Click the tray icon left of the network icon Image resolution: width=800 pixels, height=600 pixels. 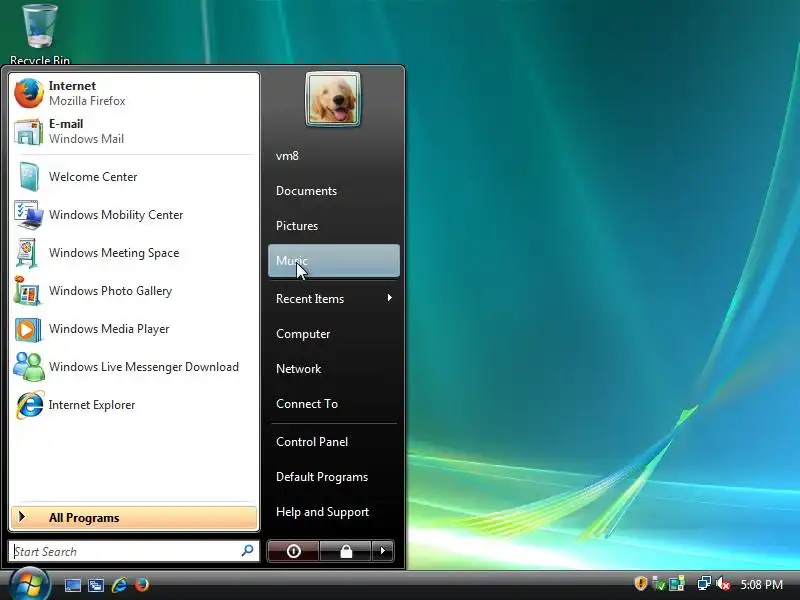click(x=677, y=583)
